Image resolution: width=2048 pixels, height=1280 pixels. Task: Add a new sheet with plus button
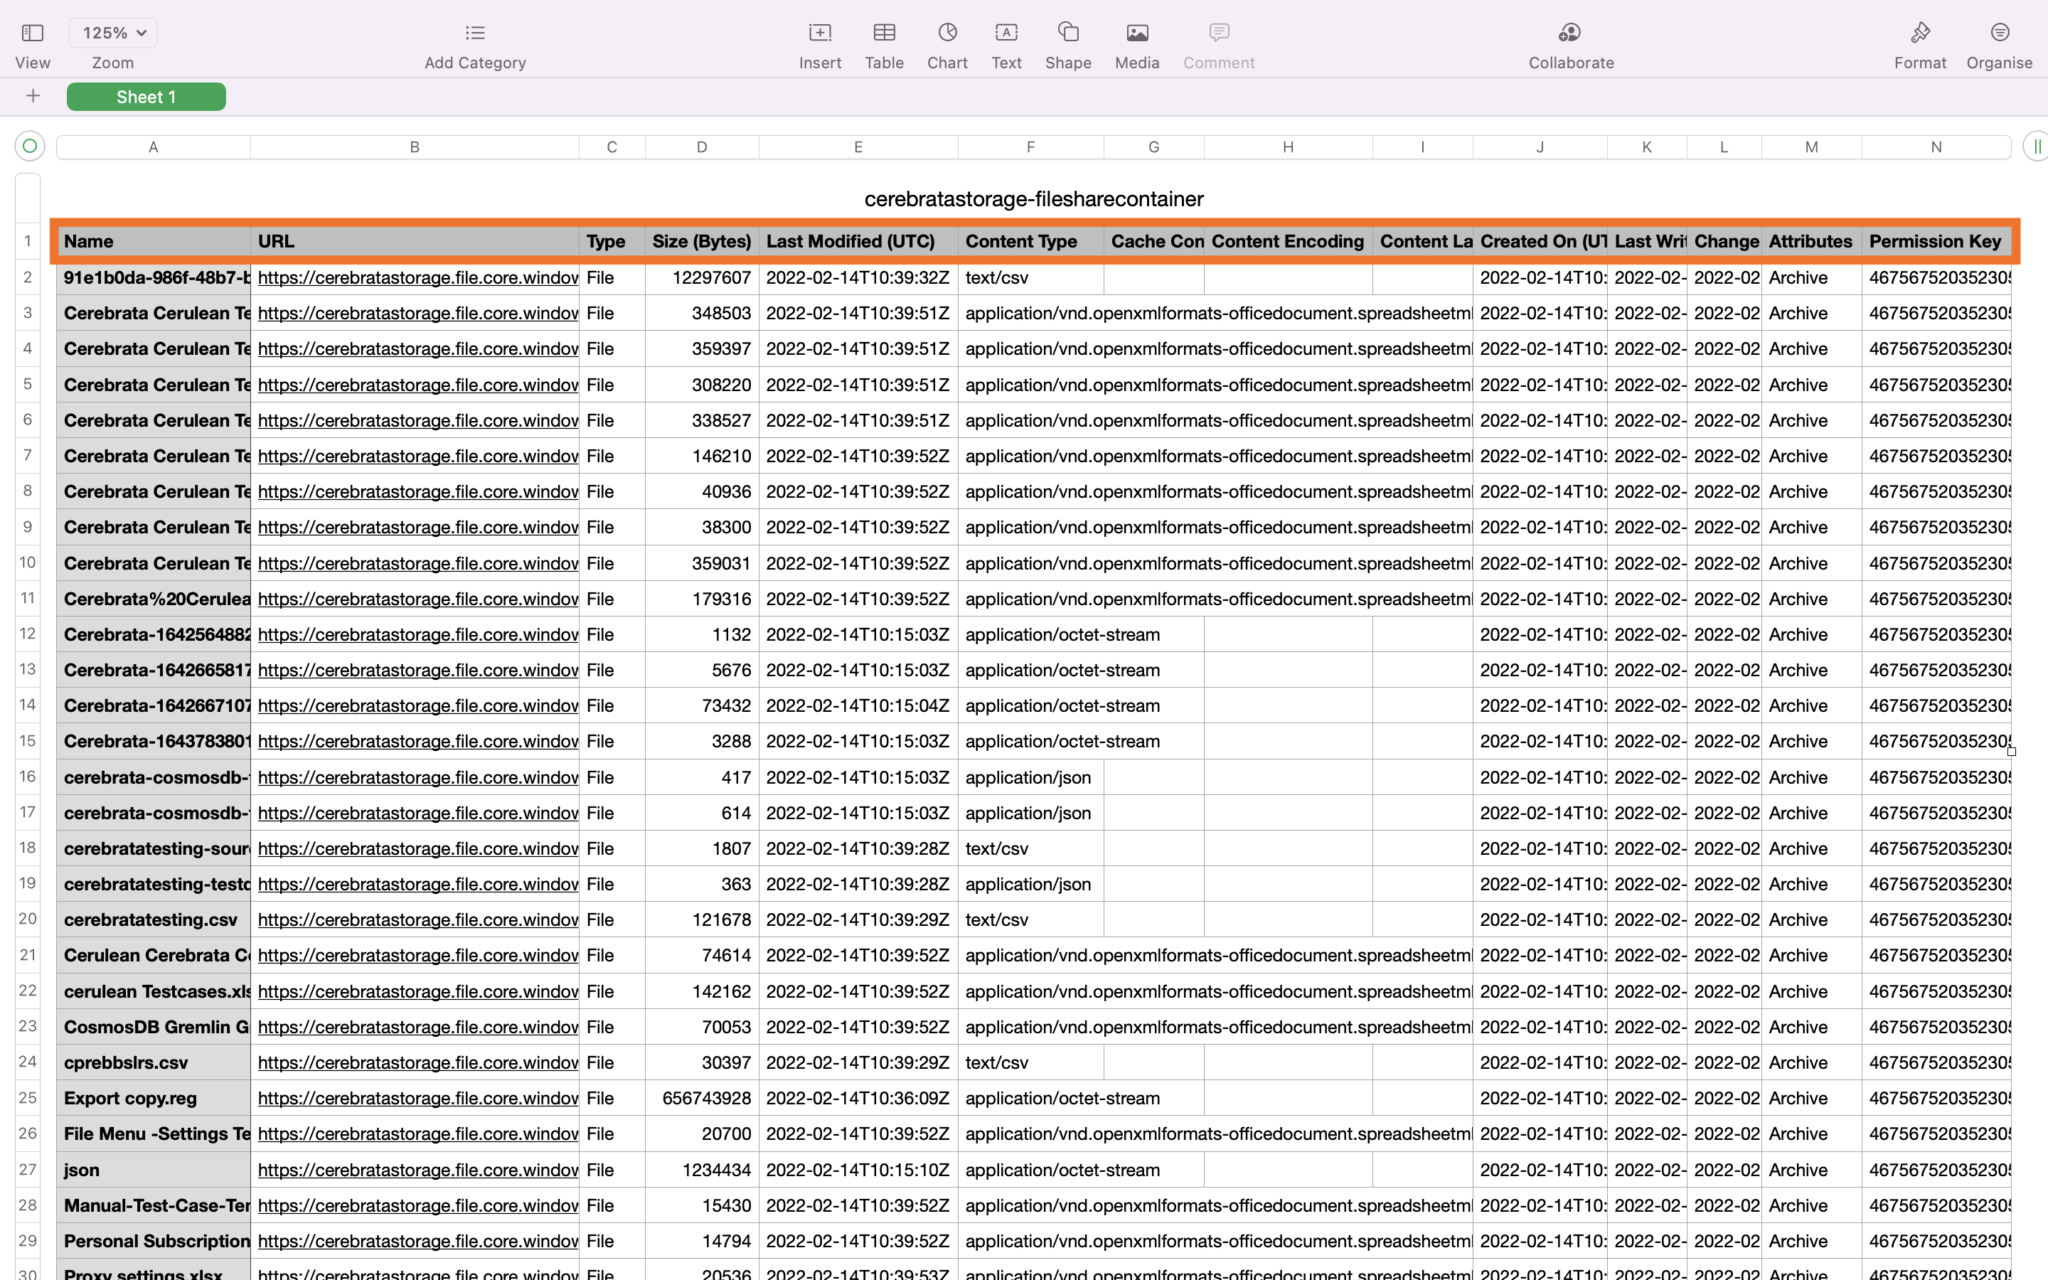33,96
